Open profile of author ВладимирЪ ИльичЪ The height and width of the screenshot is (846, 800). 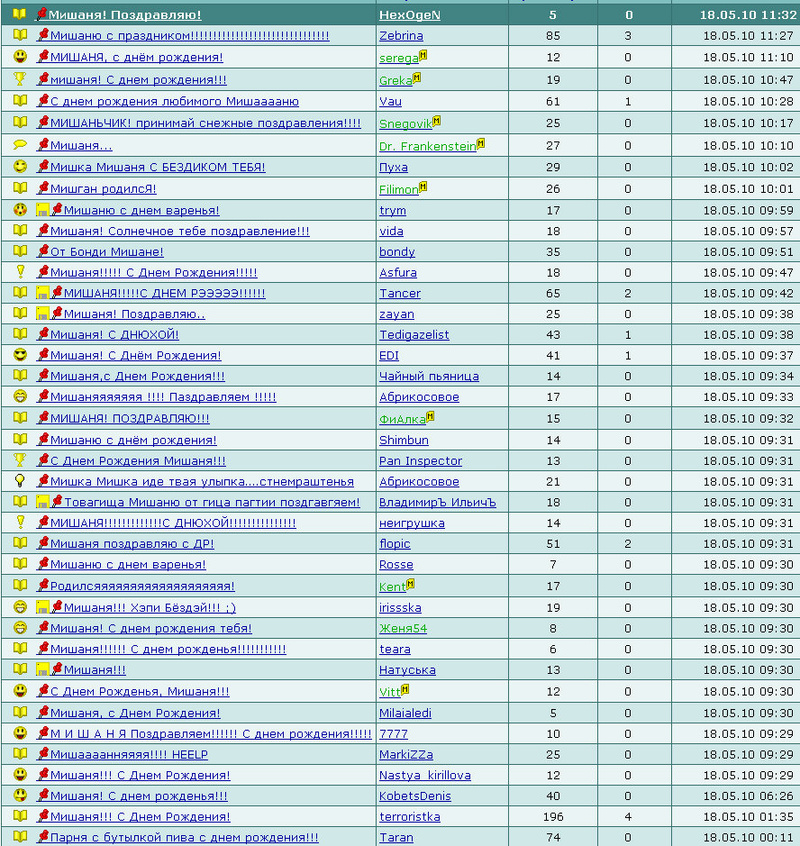point(437,502)
